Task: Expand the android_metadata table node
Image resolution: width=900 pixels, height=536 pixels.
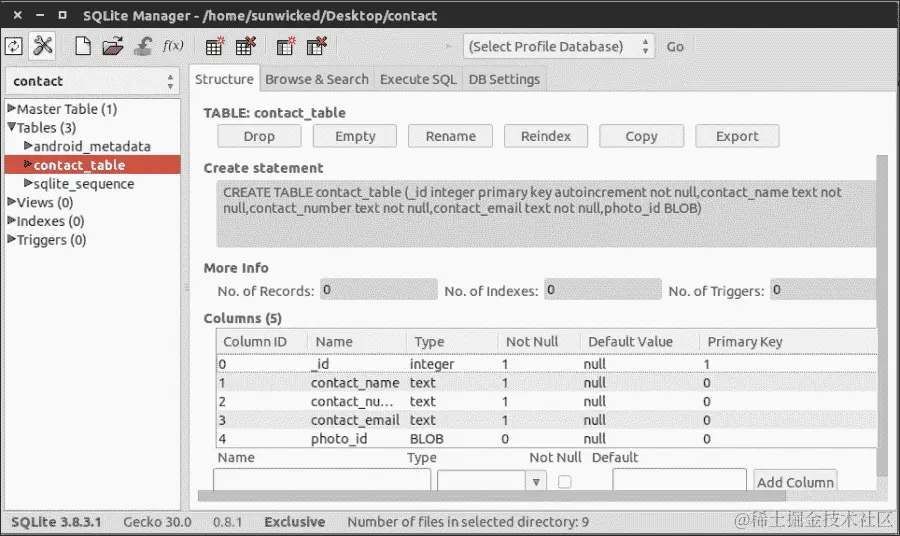Action: [x=28, y=146]
